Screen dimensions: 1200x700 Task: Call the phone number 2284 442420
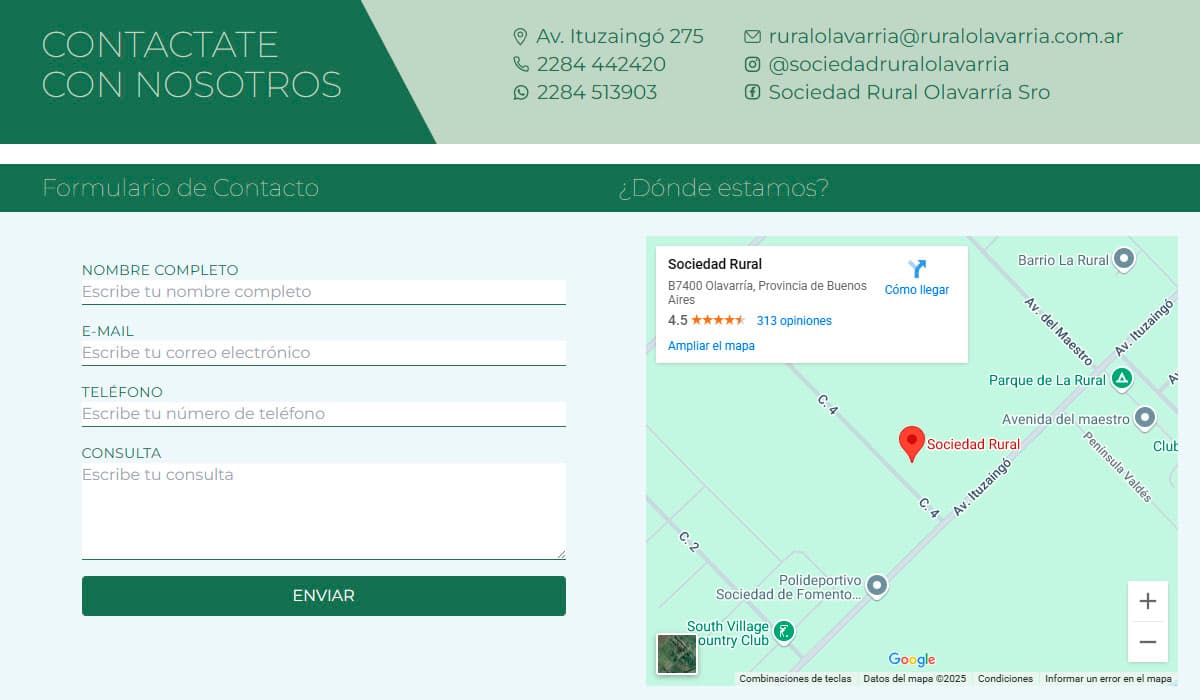coord(601,65)
